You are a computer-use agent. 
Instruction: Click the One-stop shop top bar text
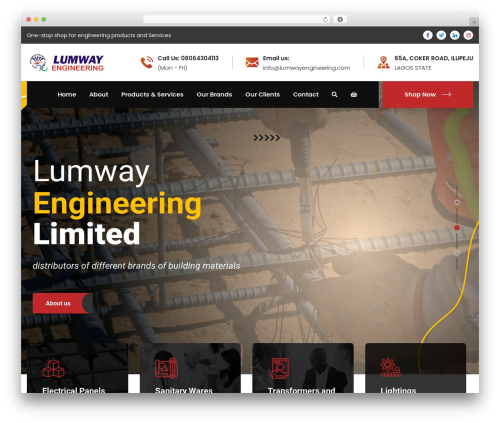(99, 35)
